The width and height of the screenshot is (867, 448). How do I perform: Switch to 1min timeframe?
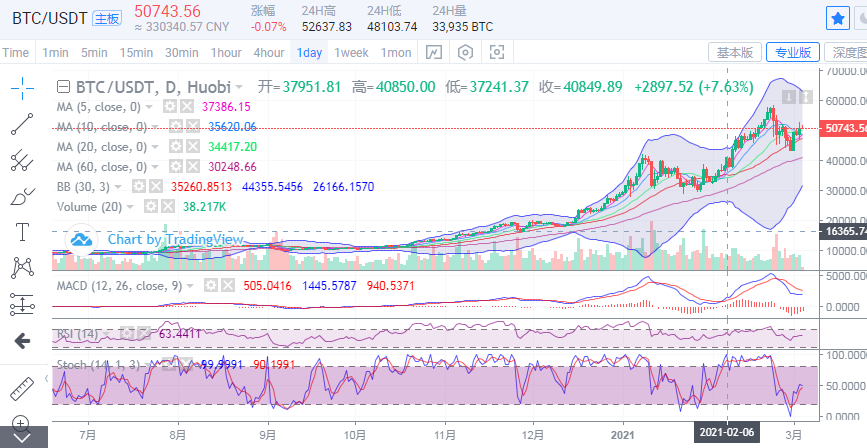click(55, 53)
